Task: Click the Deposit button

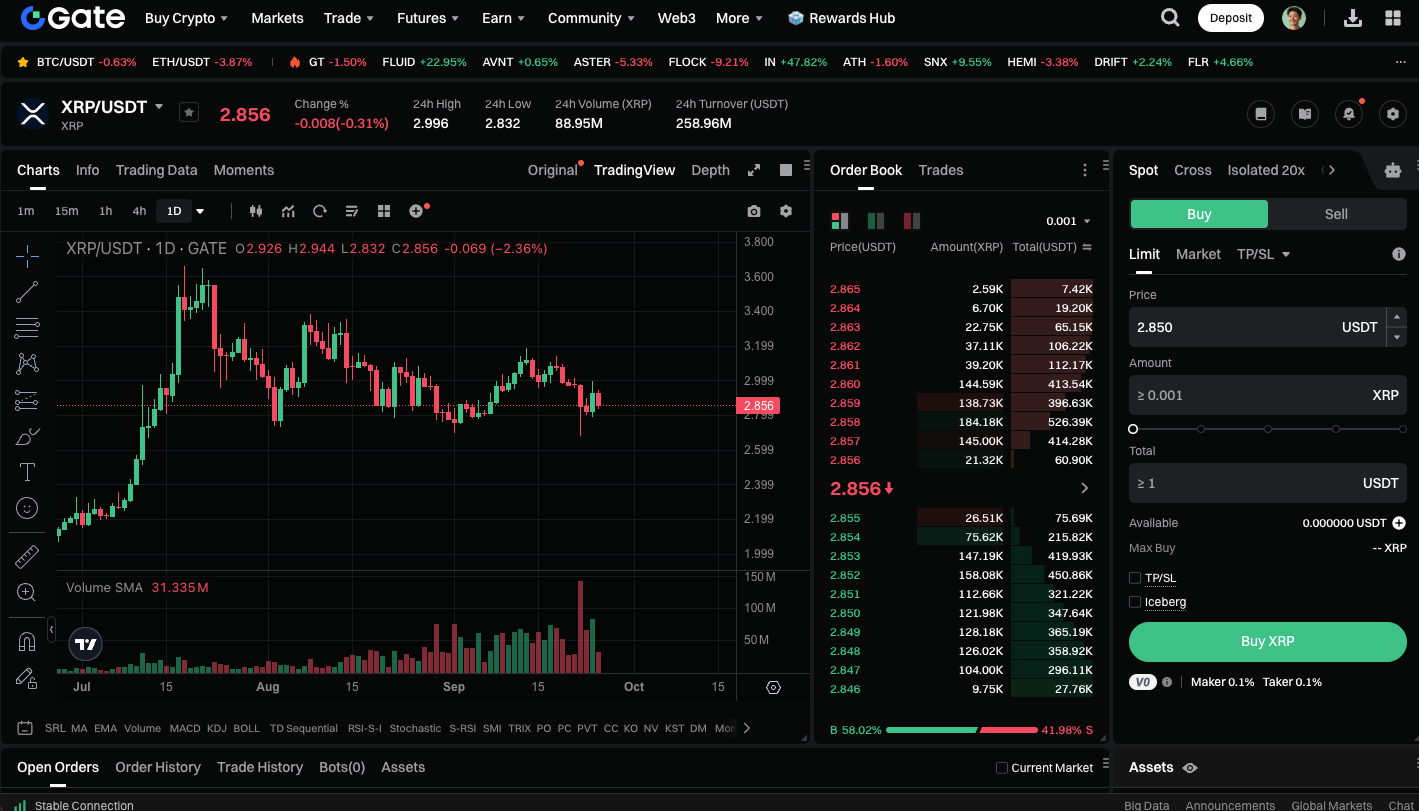Action: (1230, 18)
